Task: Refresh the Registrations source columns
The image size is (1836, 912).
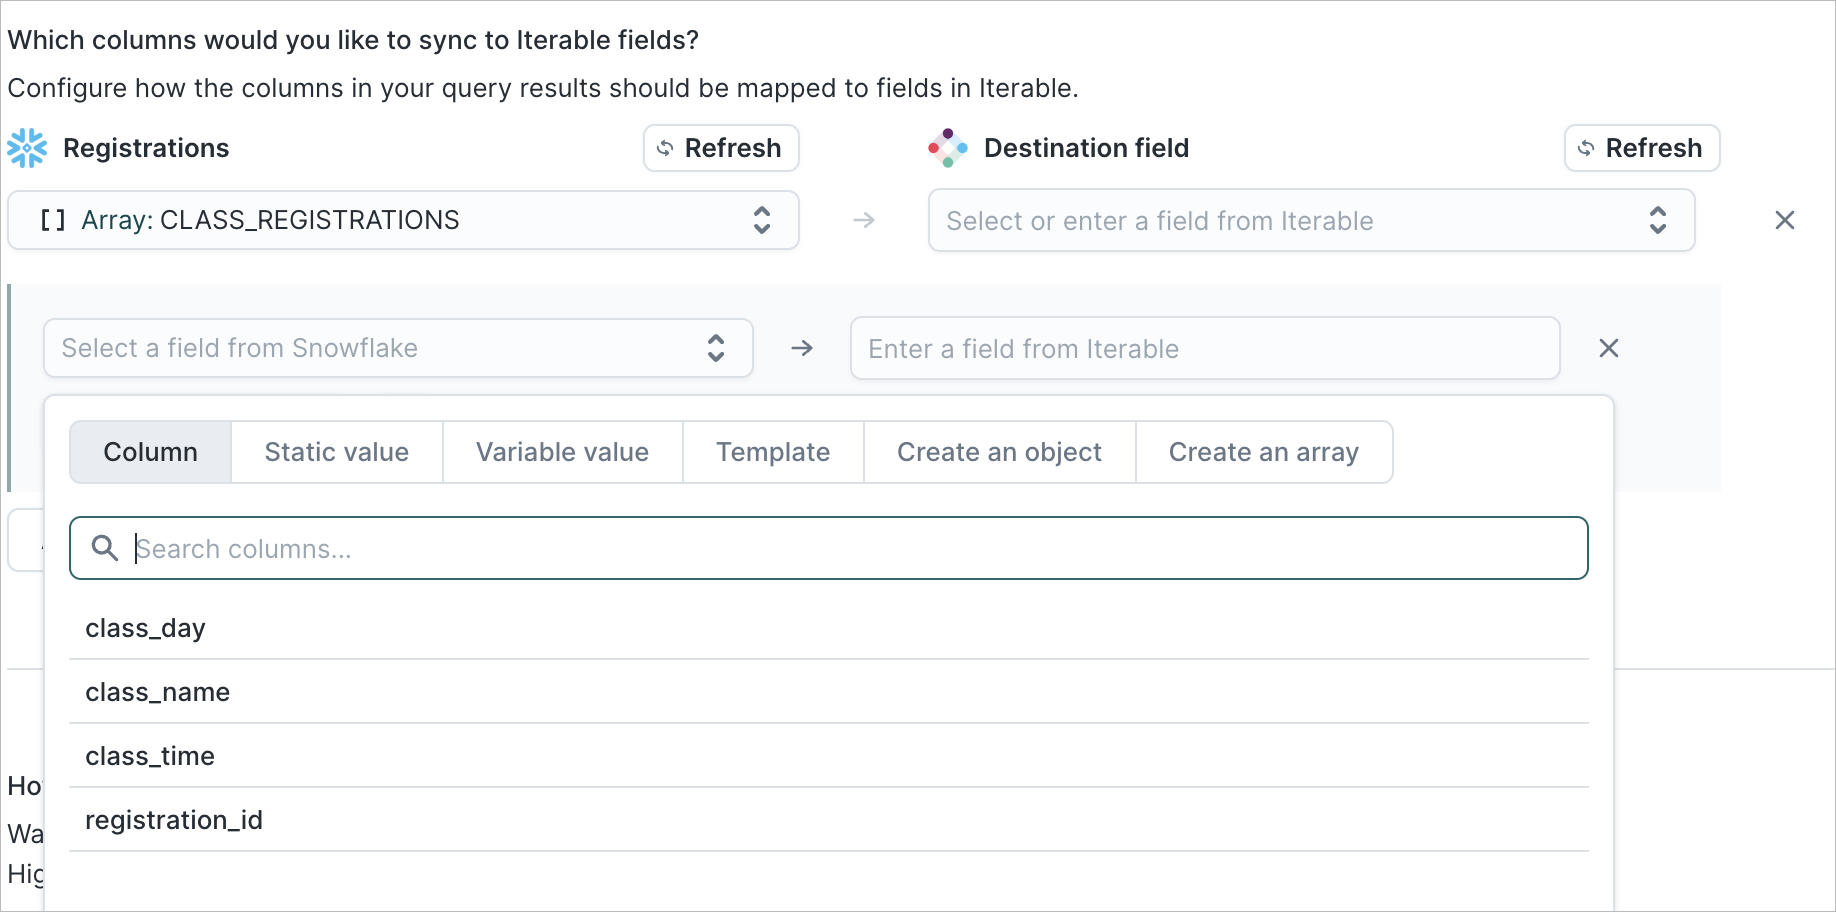Action: click(721, 148)
